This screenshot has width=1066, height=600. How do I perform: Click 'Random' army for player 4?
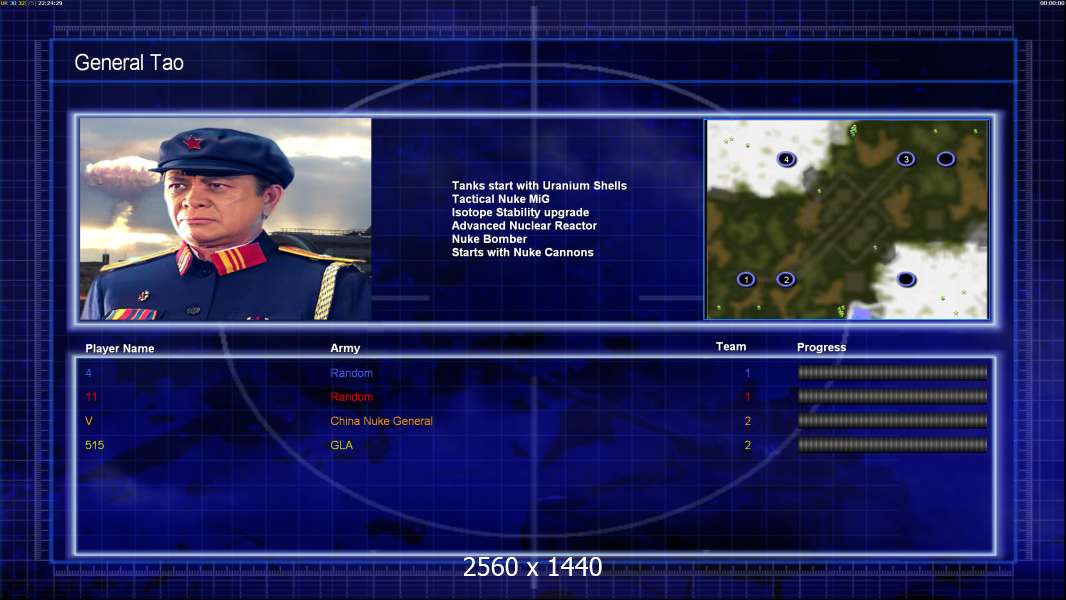(x=351, y=373)
